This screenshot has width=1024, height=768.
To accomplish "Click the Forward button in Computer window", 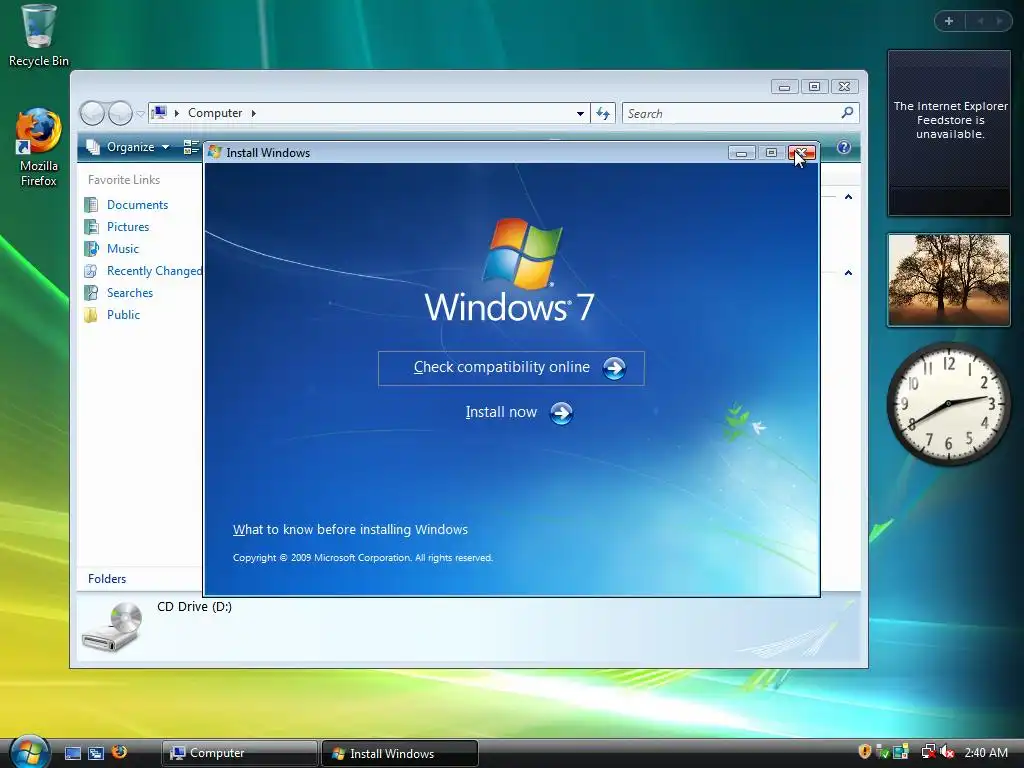I will [x=120, y=114].
